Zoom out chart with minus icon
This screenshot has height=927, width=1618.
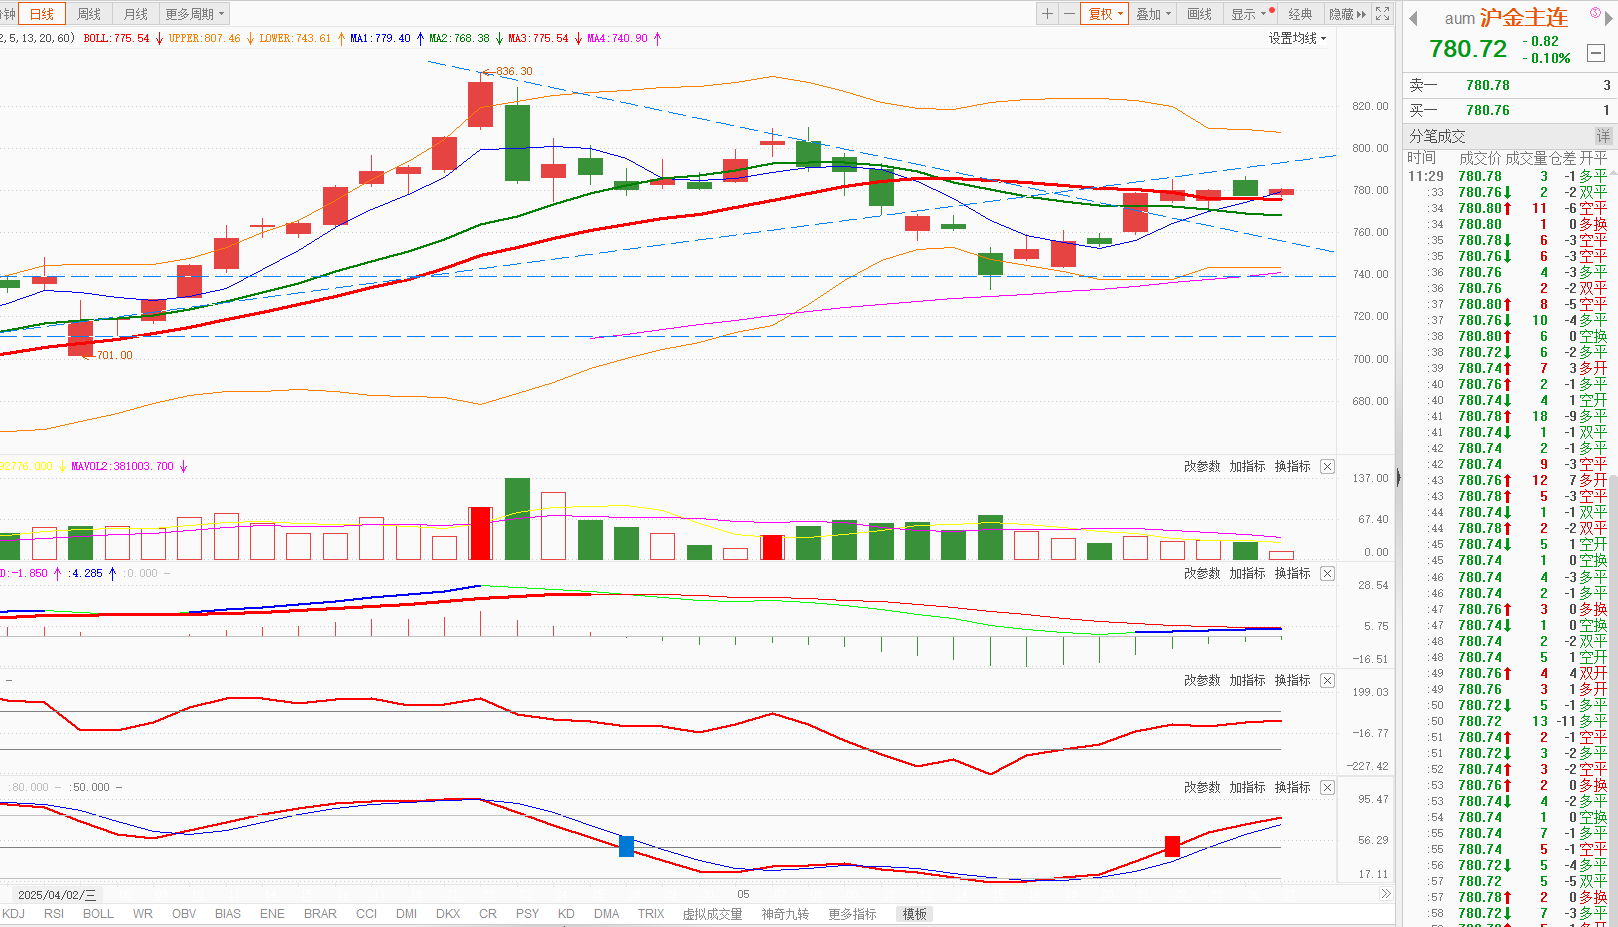(x=1069, y=14)
